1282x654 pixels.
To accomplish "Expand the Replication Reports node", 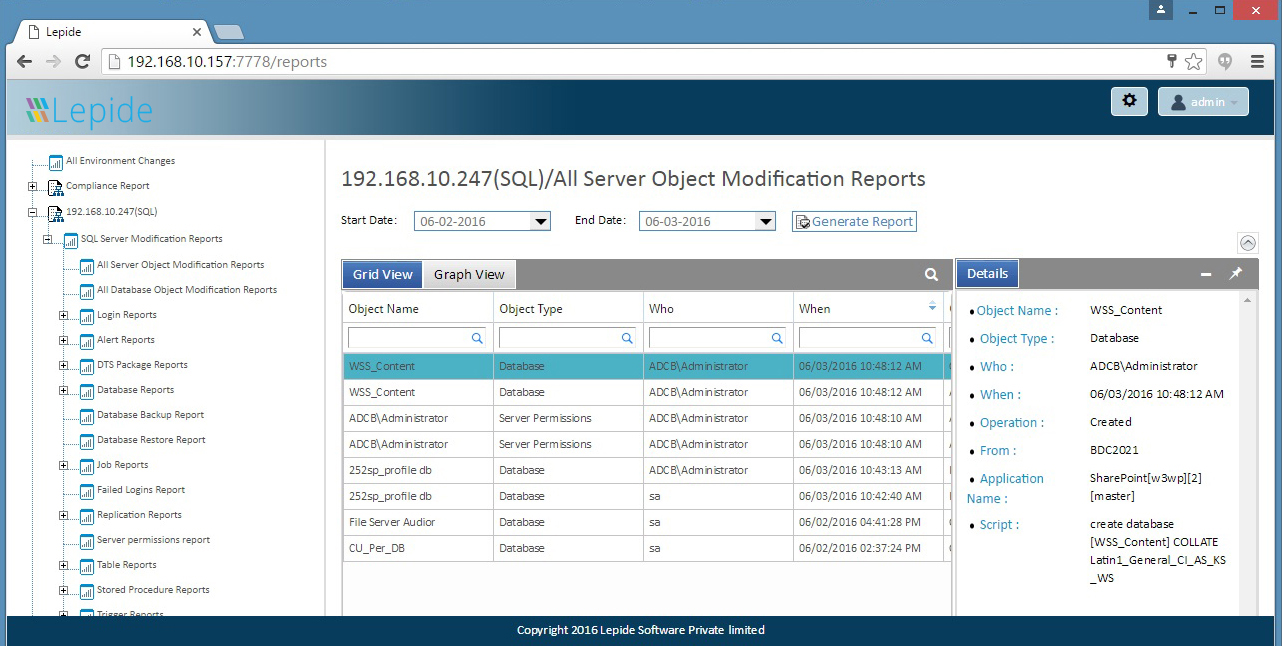I will (64, 515).
